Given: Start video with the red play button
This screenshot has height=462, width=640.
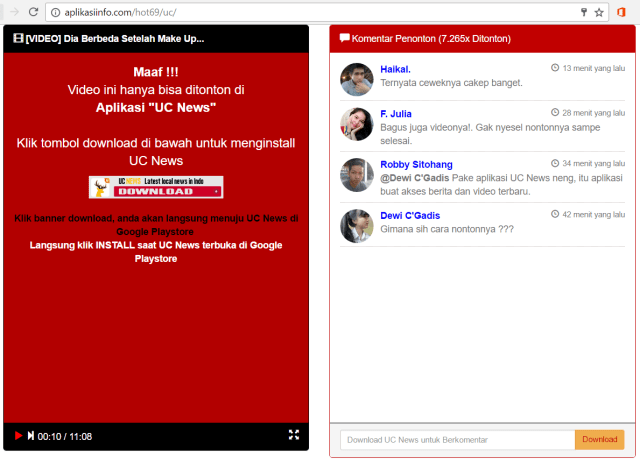Looking at the screenshot, I should click(18, 436).
